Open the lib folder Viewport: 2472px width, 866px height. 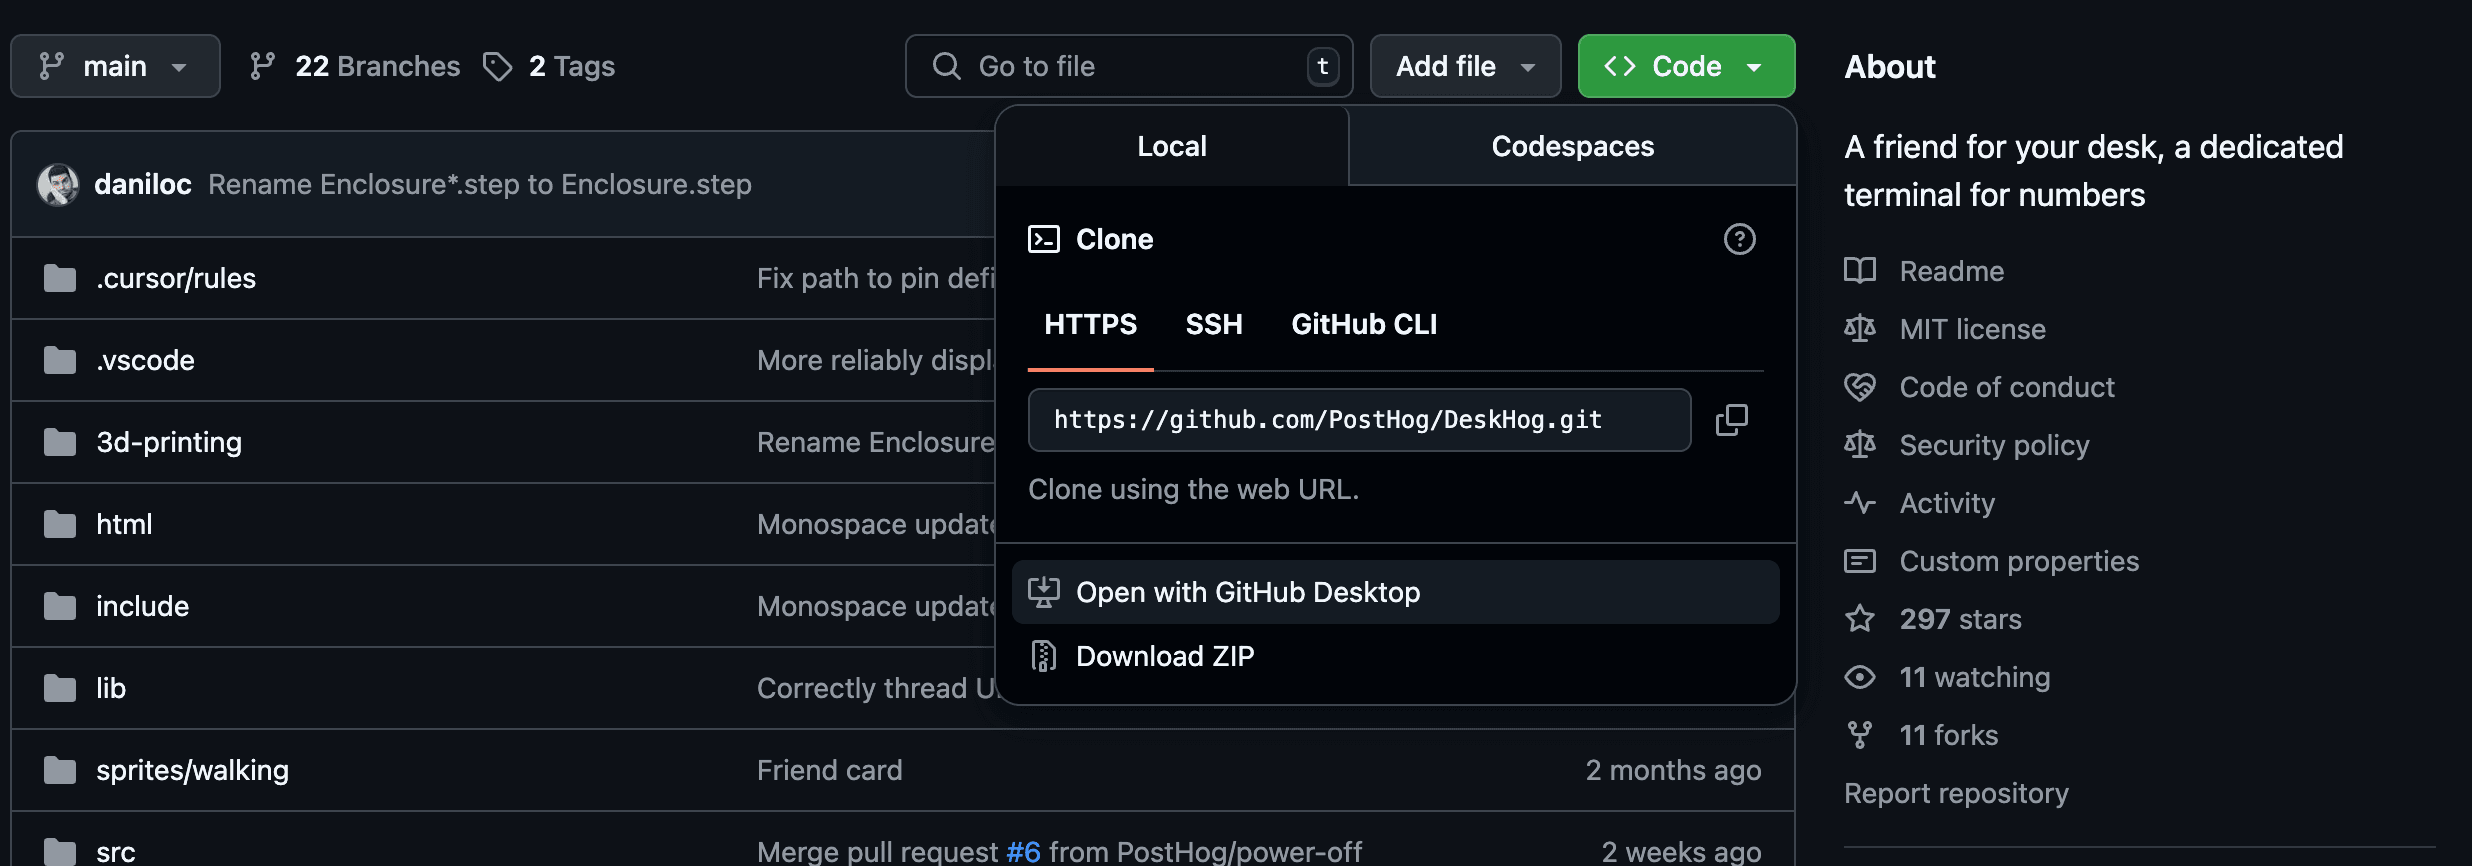[x=111, y=688]
